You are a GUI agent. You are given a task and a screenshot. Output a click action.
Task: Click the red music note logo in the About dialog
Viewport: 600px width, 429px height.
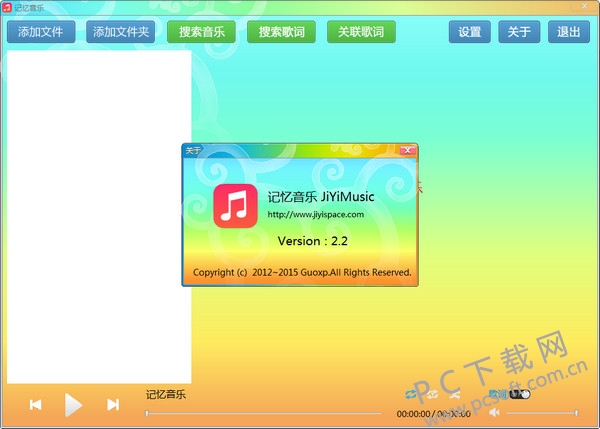[235, 206]
